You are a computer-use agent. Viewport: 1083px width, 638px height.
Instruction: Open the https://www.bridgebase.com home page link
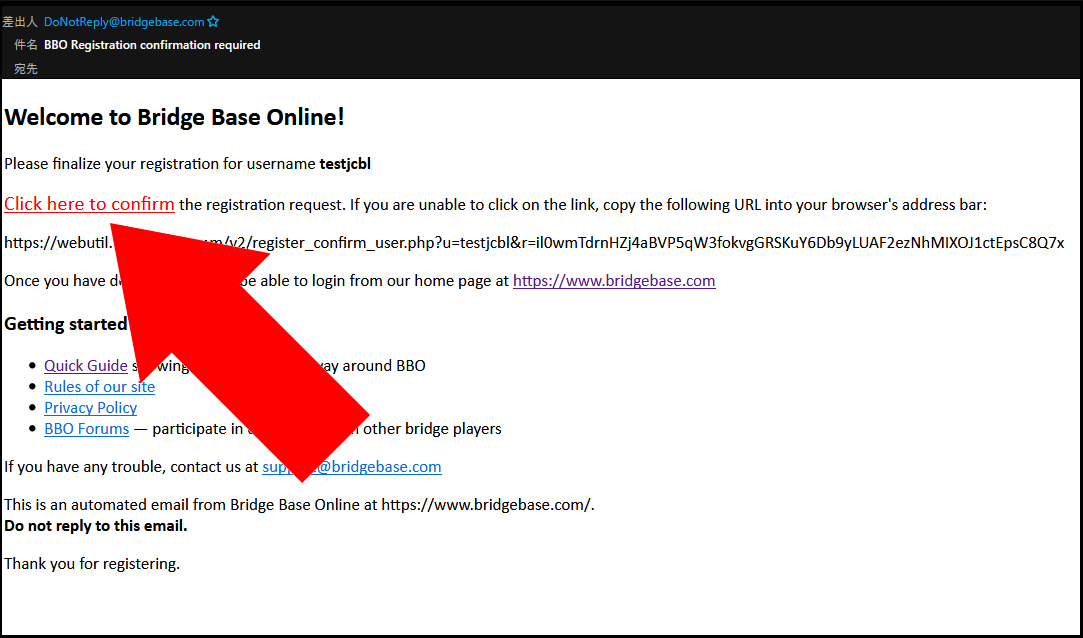coord(614,280)
